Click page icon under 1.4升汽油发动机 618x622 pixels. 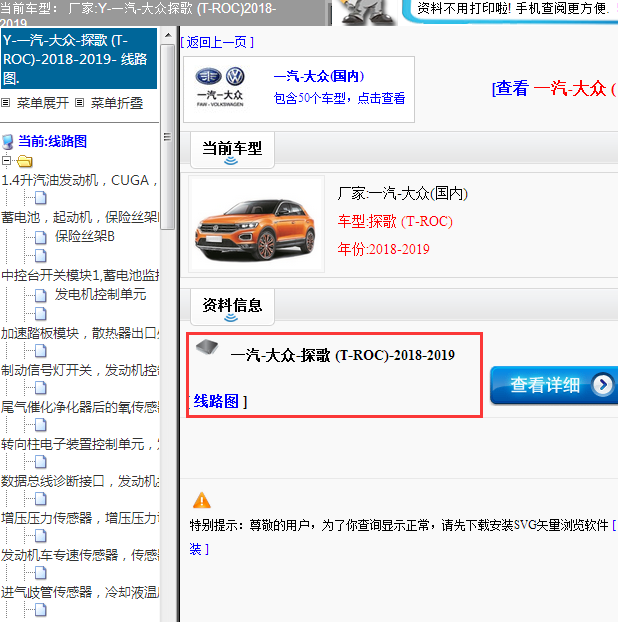(40, 197)
